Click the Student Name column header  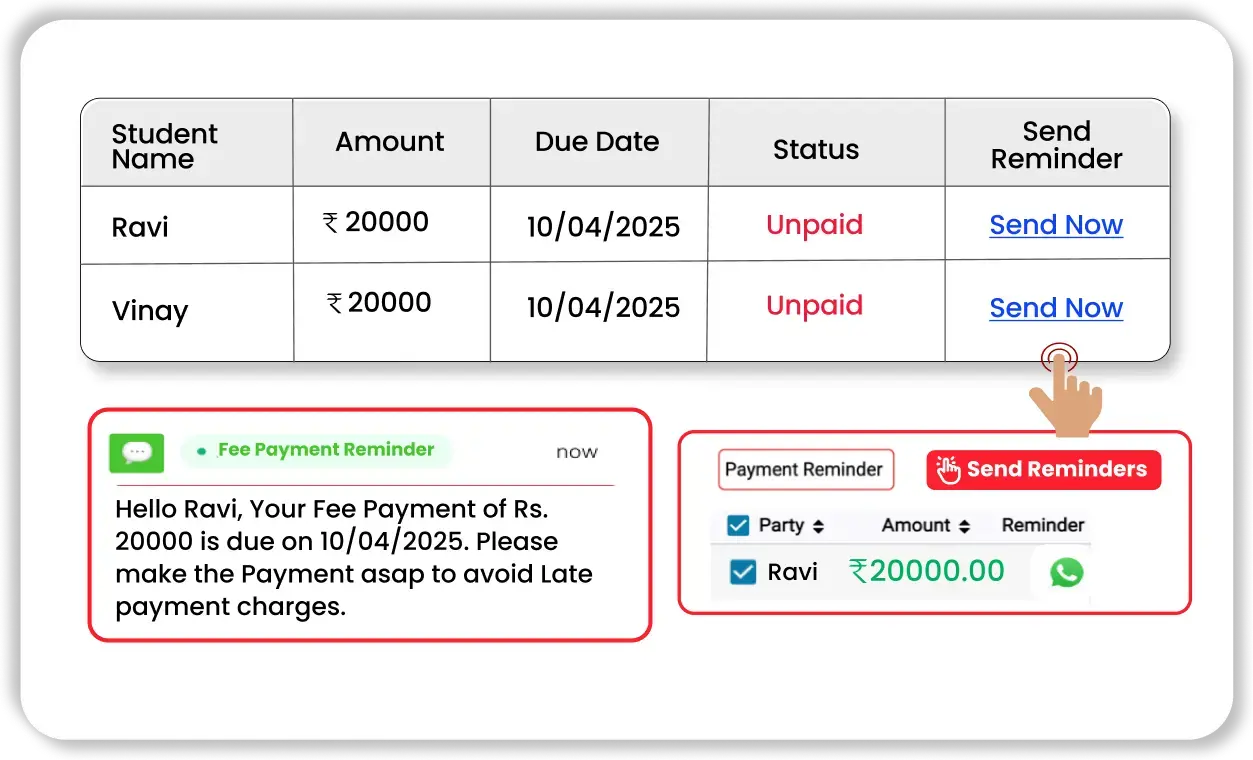click(164, 146)
